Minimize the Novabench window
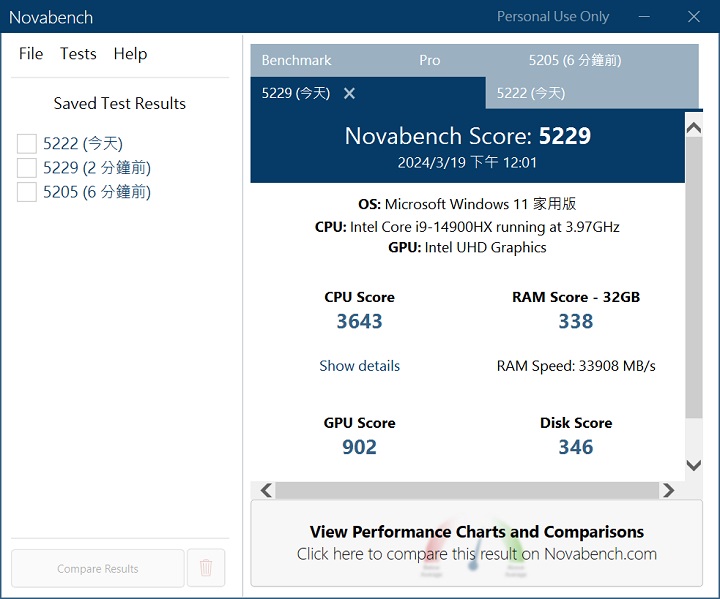Image resolution: width=720 pixels, height=599 pixels. (646, 17)
